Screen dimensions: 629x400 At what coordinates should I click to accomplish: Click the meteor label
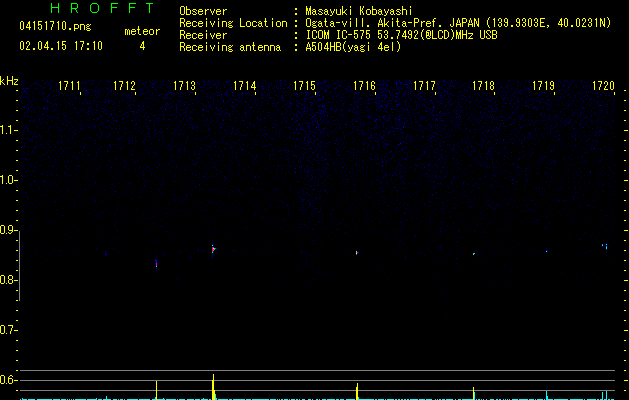coord(142,31)
